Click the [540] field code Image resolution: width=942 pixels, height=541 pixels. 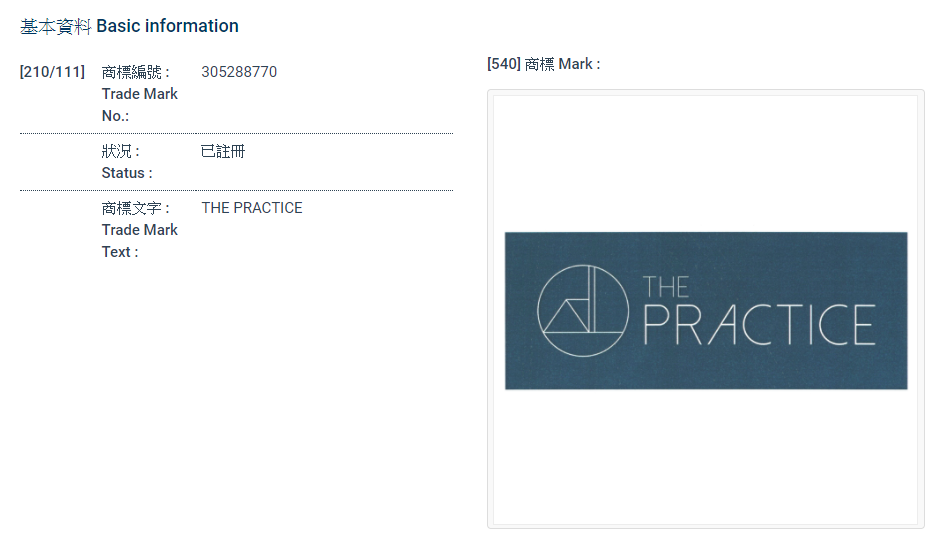tap(504, 64)
